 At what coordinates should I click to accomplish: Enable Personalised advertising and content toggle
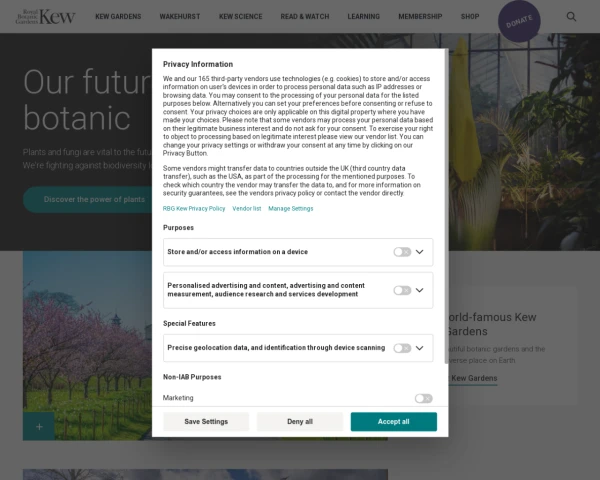tap(402, 290)
